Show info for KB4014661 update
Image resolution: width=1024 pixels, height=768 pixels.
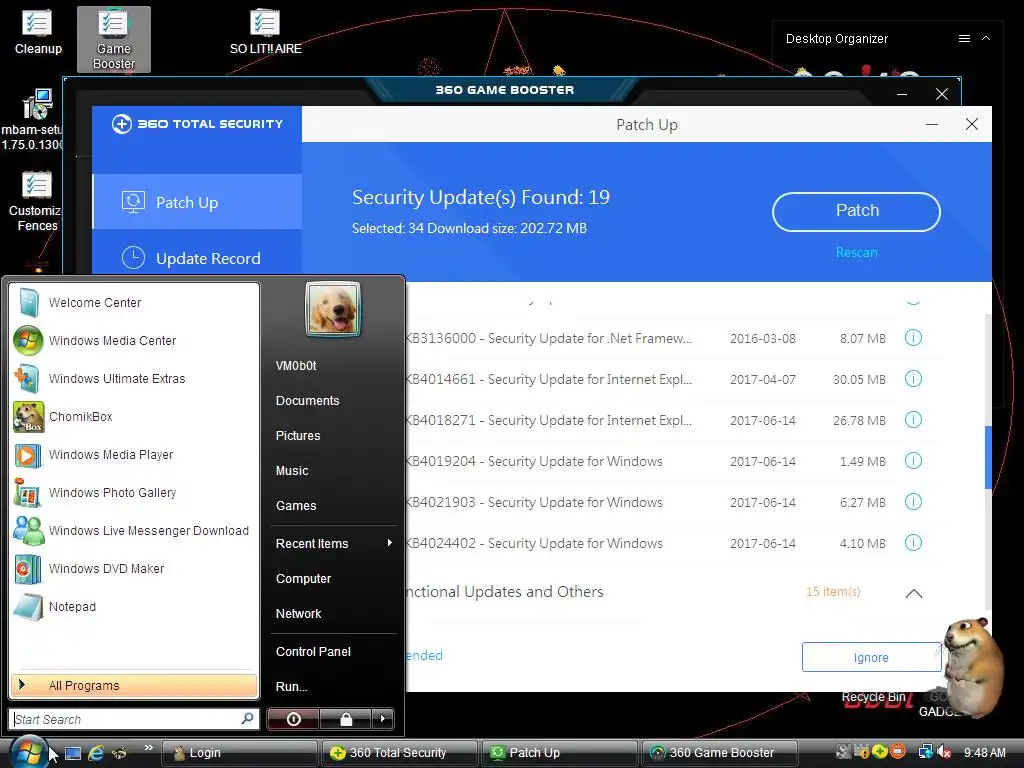coord(913,379)
